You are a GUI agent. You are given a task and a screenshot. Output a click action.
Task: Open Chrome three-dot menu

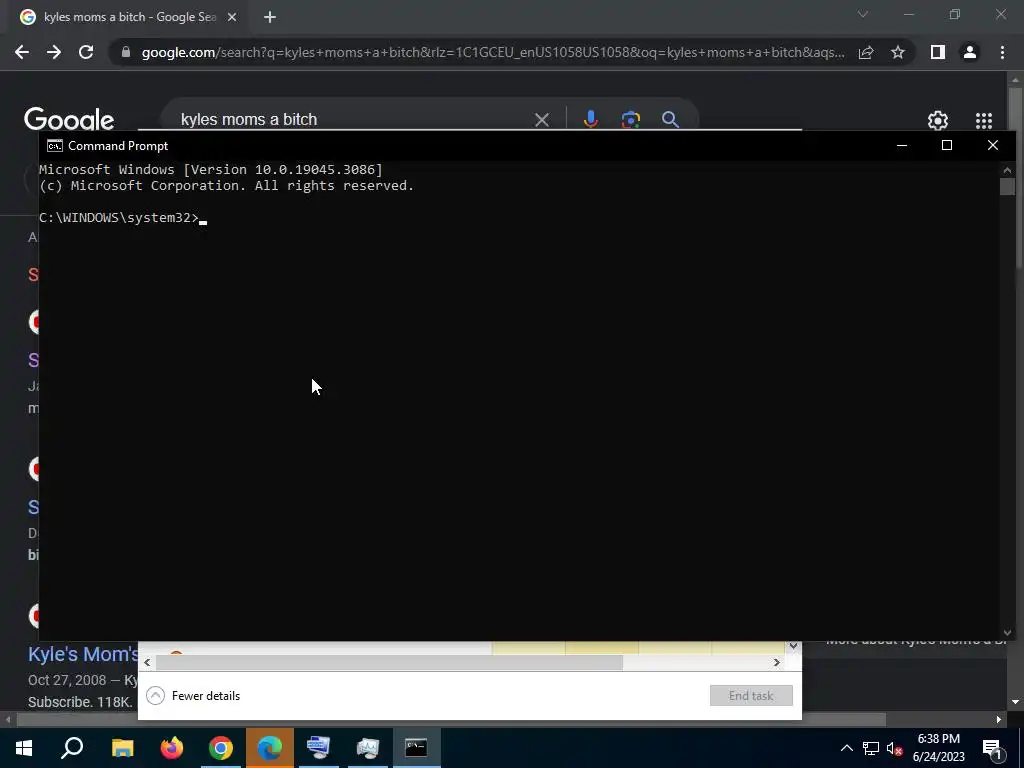click(1002, 52)
